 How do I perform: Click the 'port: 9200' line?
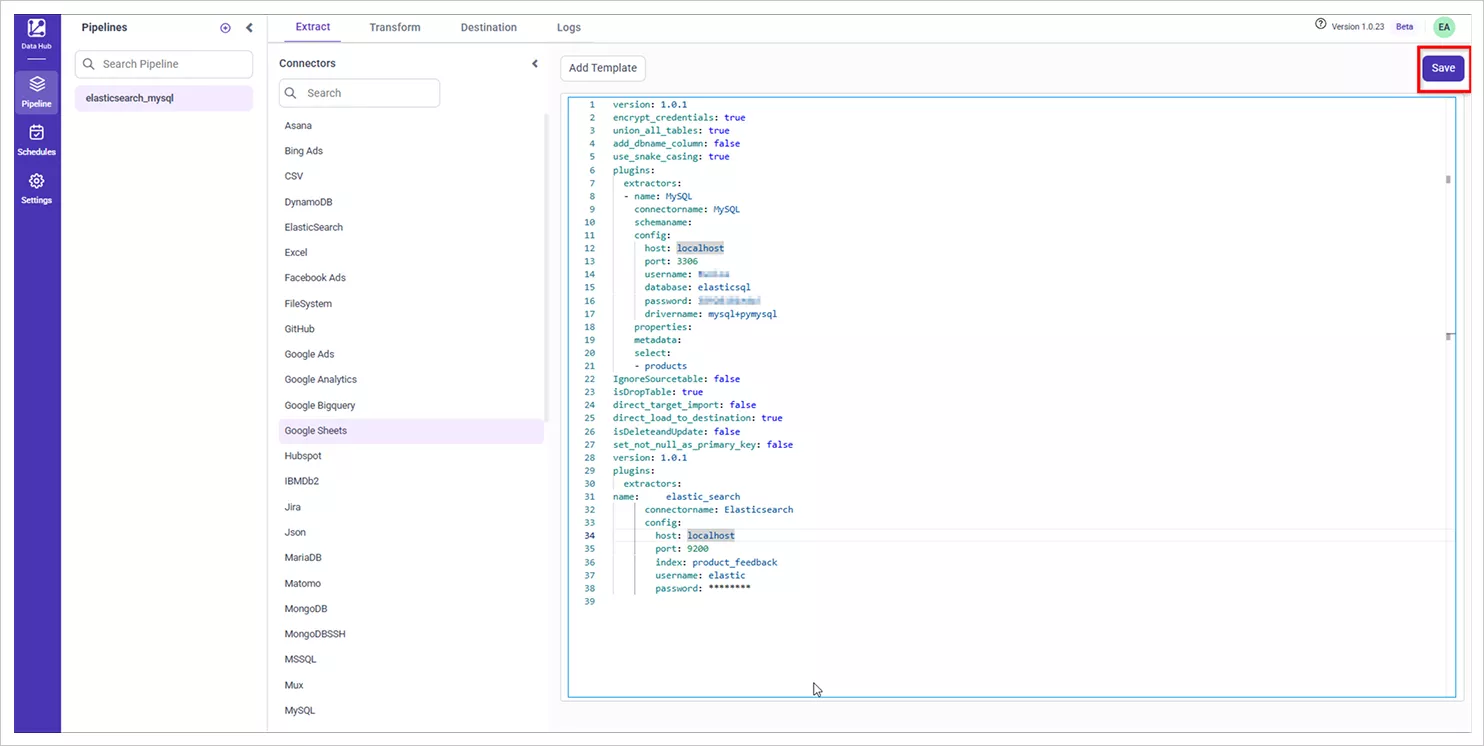click(682, 548)
